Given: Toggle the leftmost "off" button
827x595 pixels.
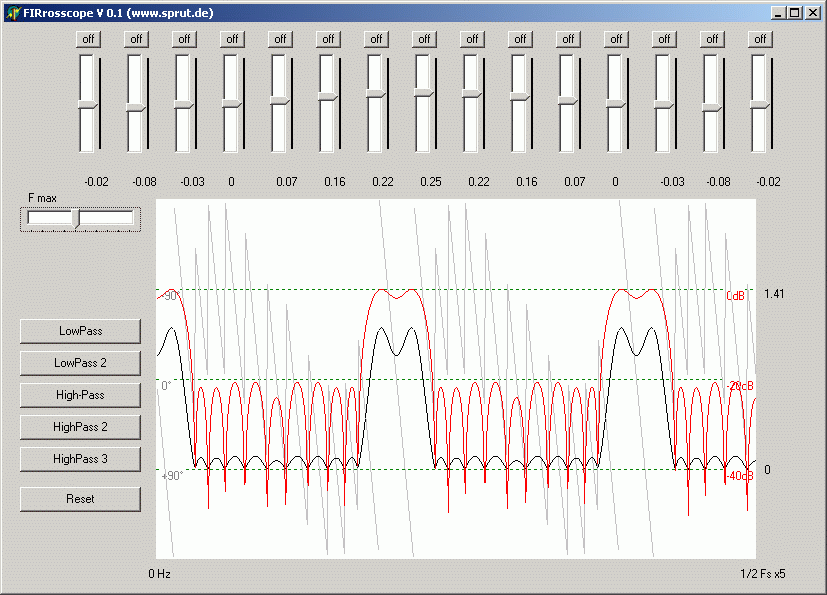Looking at the screenshot, I should (88, 39).
